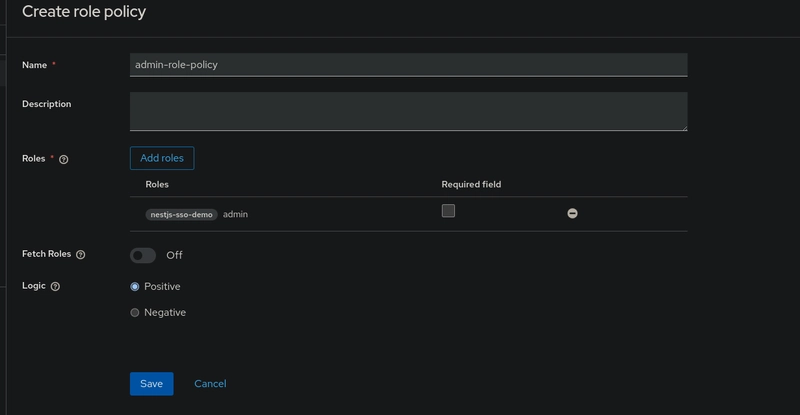This screenshot has height=415, width=800.
Task: Grab the Description resize handle corner
Action: [684, 128]
